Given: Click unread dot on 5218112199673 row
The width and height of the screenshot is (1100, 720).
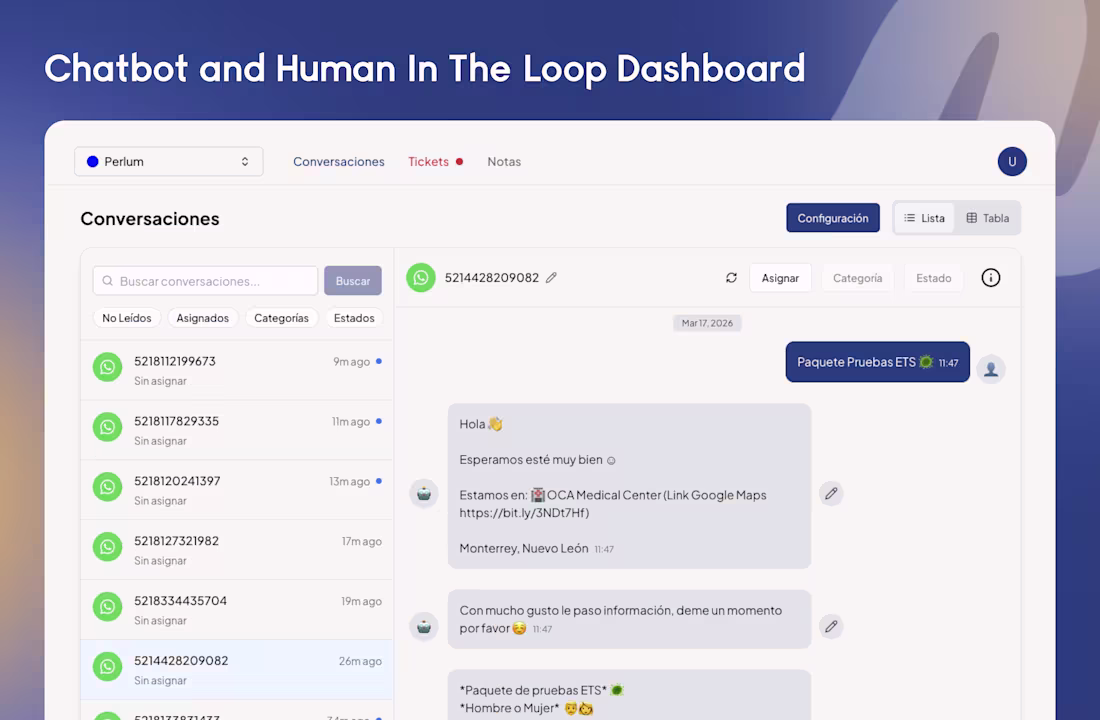Looking at the screenshot, I should [x=379, y=361].
